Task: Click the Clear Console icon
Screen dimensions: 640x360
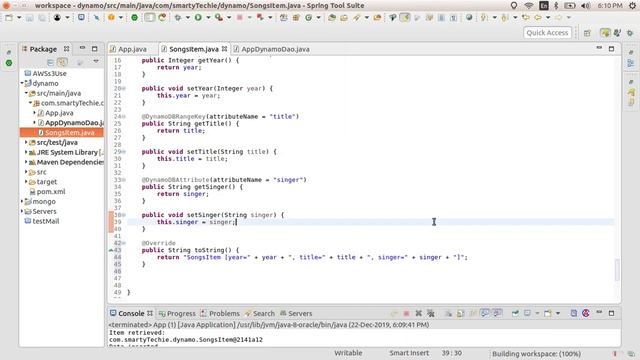Action: 448,313
